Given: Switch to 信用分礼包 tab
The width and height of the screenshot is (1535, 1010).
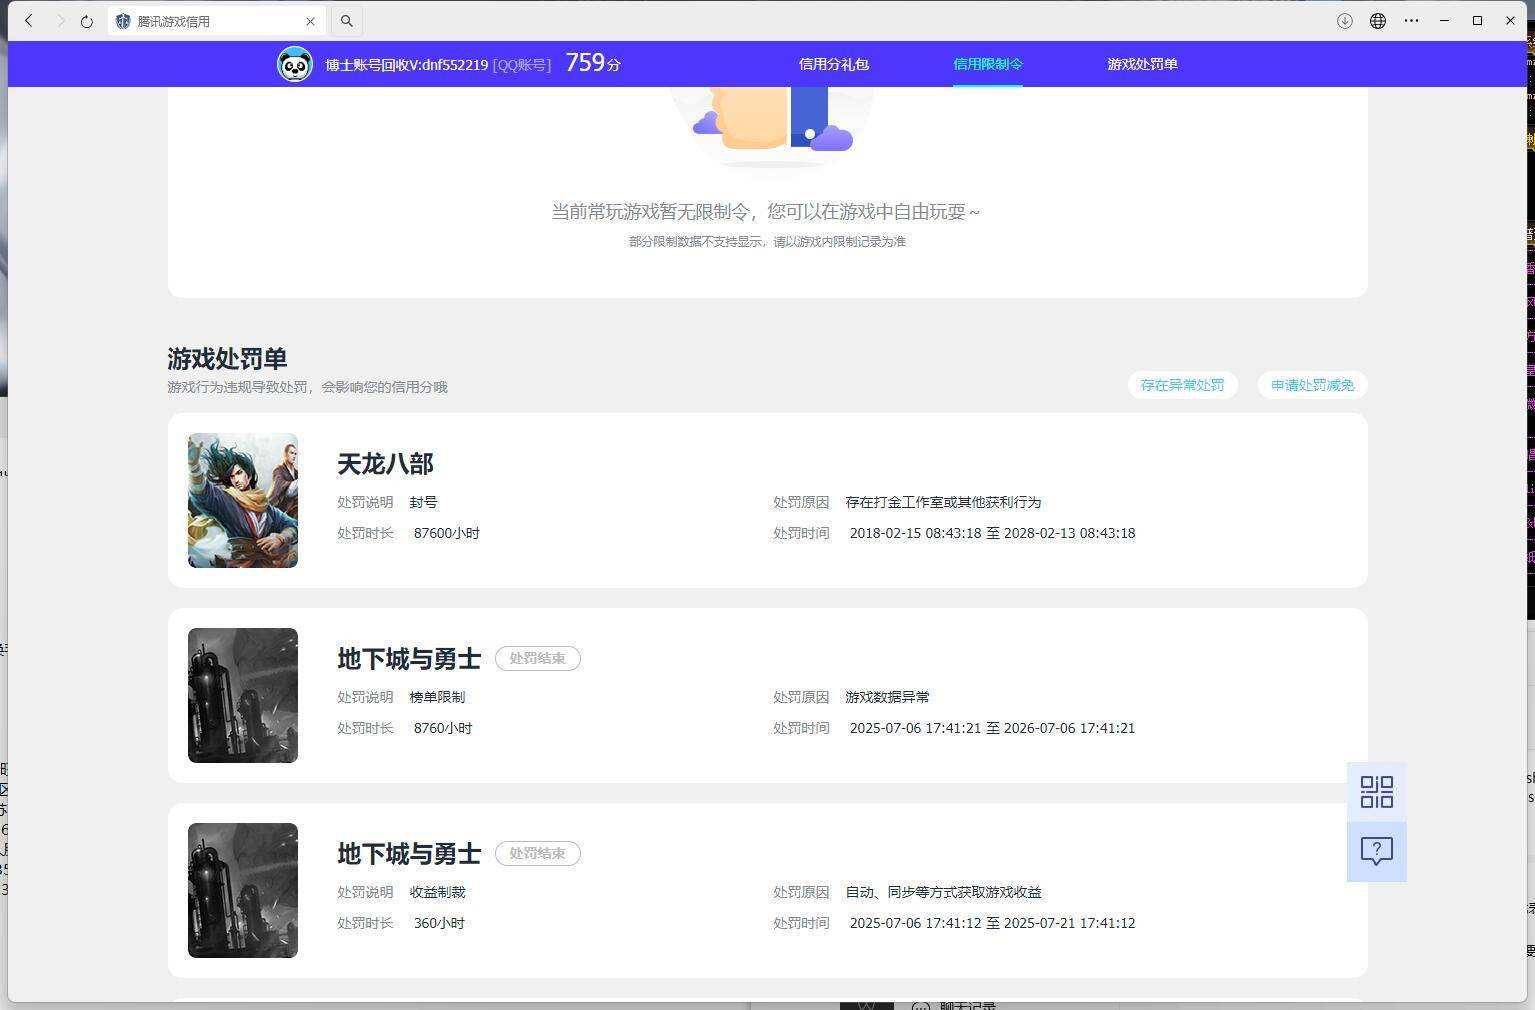Looking at the screenshot, I should pos(834,64).
